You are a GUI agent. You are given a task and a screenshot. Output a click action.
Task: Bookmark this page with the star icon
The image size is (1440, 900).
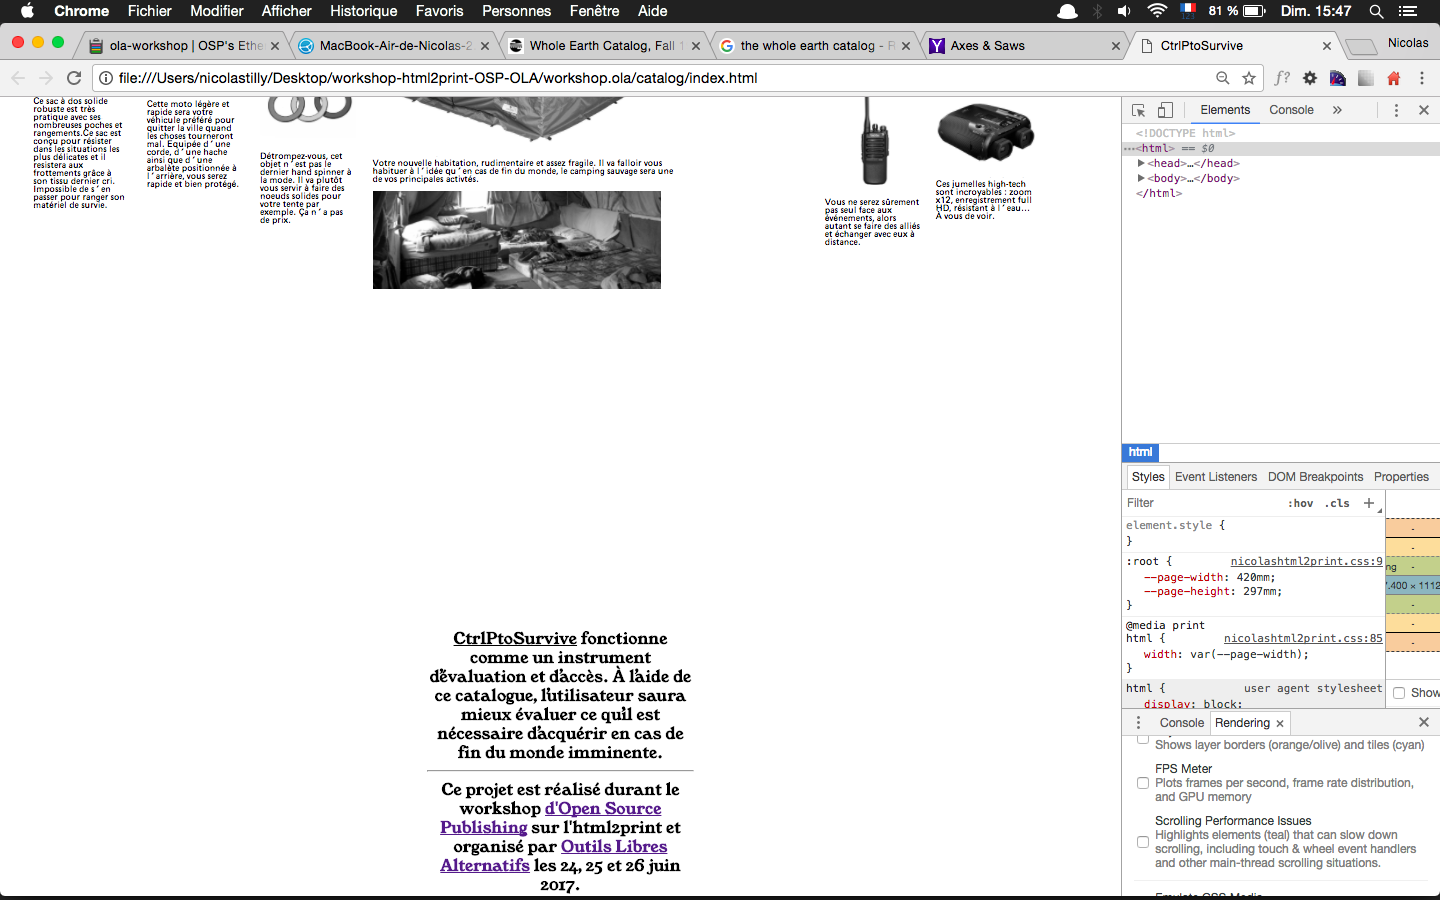coord(1249,78)
